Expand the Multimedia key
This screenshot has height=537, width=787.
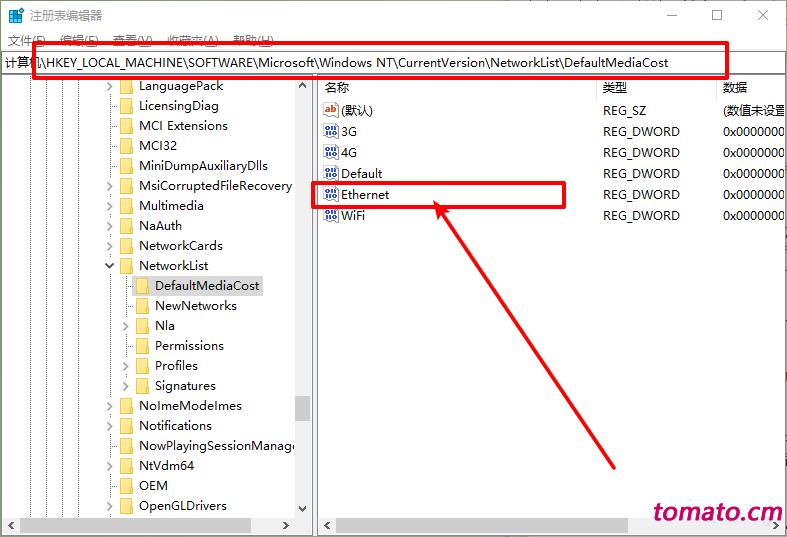109,206
